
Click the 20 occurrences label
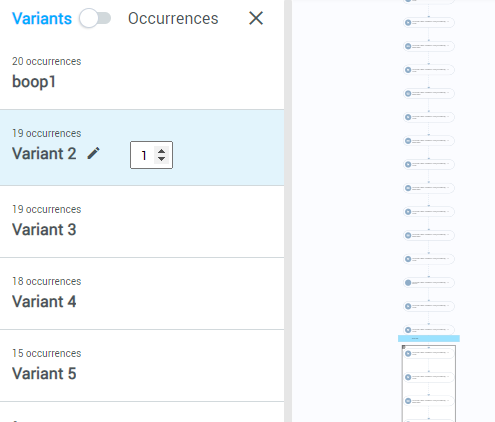(47, 61)
